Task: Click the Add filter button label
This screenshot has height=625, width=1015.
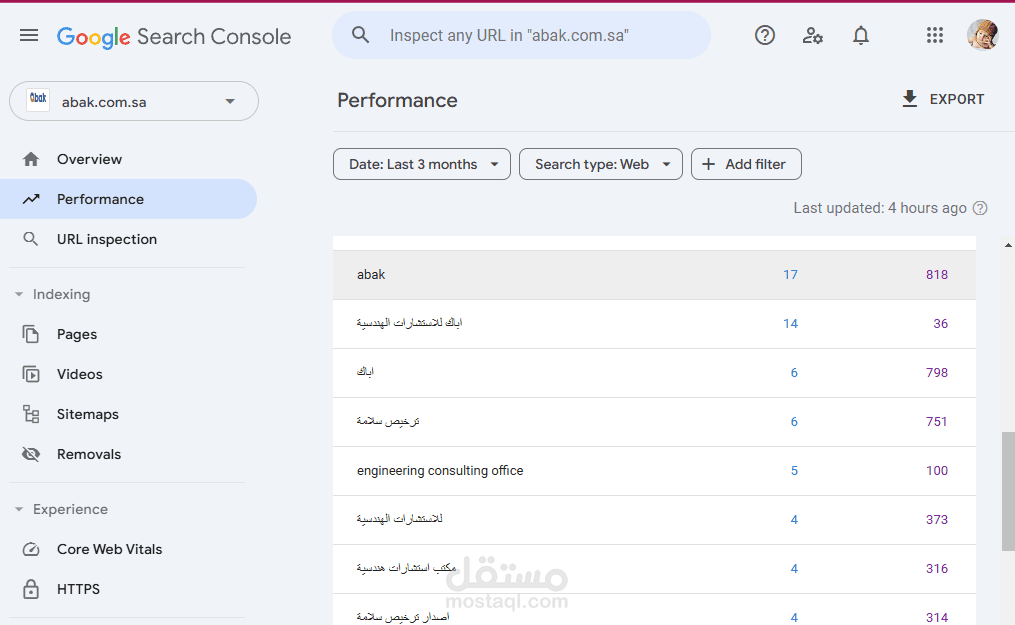Action: pyautogui.click(x=755, y=164)
